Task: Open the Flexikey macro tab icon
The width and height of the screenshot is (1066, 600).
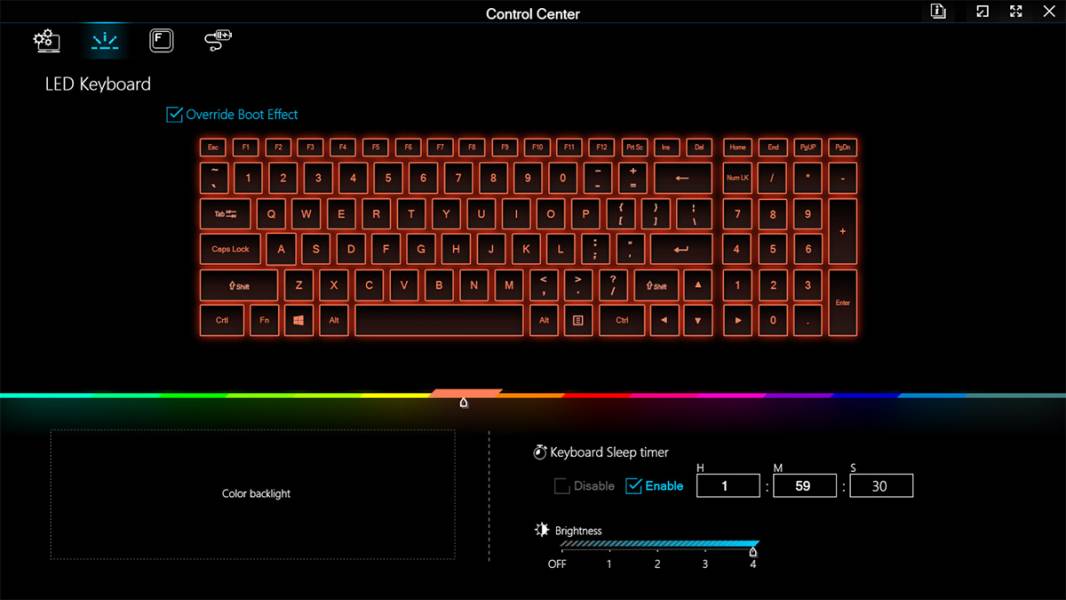Action: [x=161, y=41]
